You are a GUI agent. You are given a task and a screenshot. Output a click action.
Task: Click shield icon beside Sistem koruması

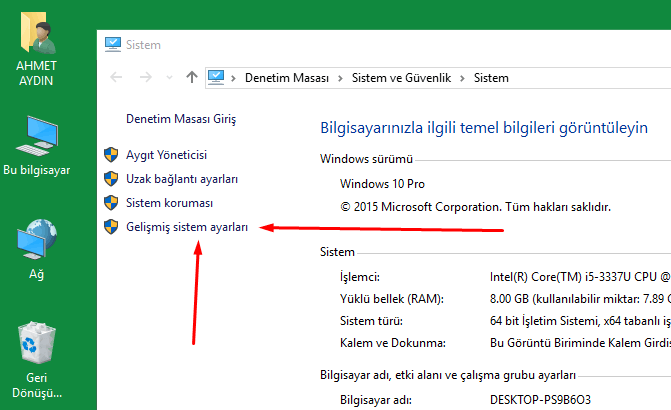[111, 203]
